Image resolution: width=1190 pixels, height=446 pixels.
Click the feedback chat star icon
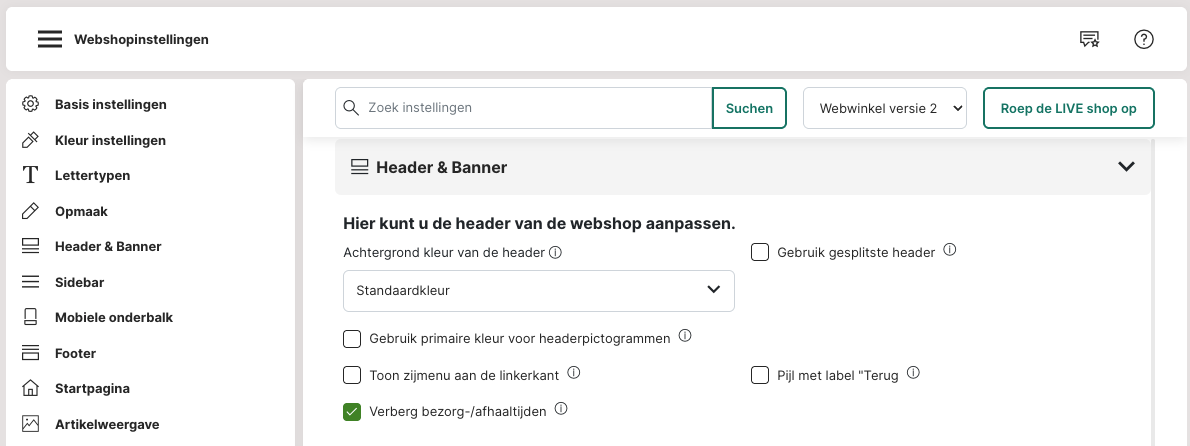click(x=1089, y=40)
